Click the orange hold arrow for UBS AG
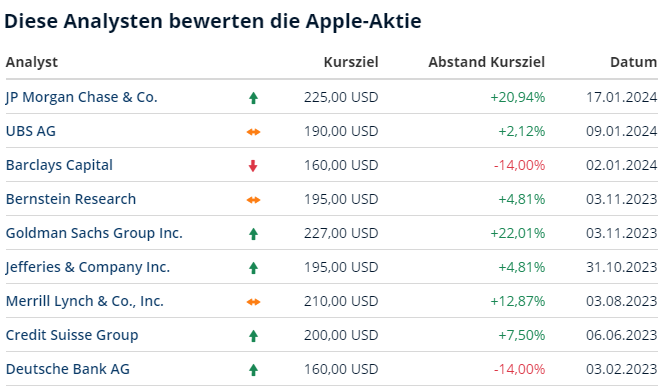 253,132
